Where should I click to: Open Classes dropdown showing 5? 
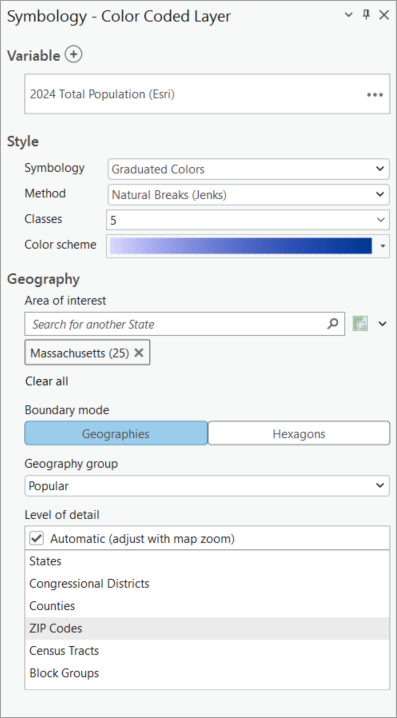click(x=248, y=220)
